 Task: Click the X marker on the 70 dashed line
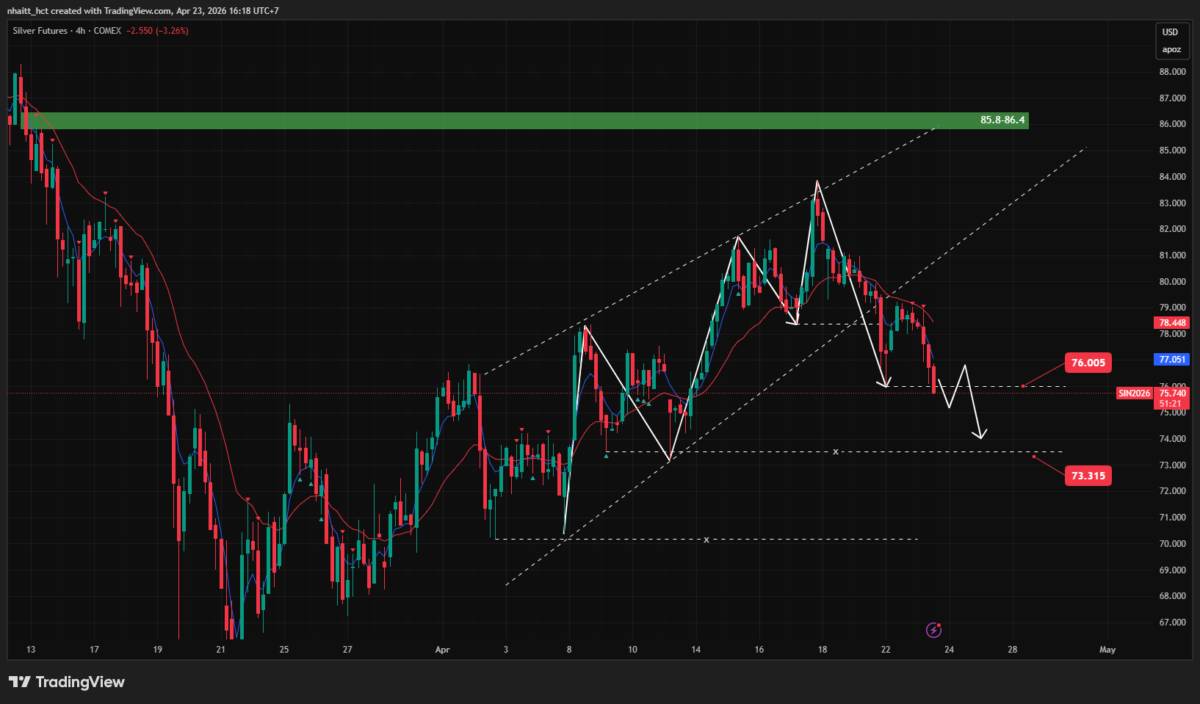[x=706, y=540]
